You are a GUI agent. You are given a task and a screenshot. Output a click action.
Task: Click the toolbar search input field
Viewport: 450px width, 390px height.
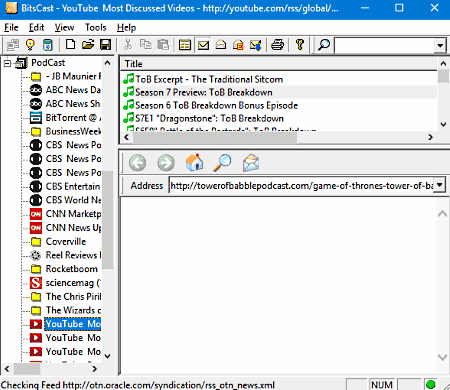click(x=384, y=45)
